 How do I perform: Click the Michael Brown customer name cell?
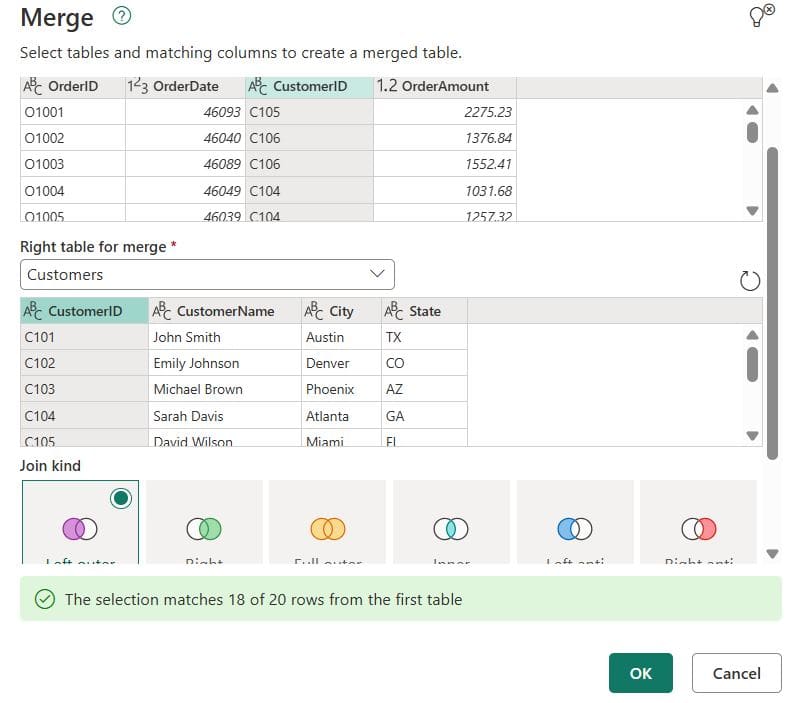coord(225,389)
